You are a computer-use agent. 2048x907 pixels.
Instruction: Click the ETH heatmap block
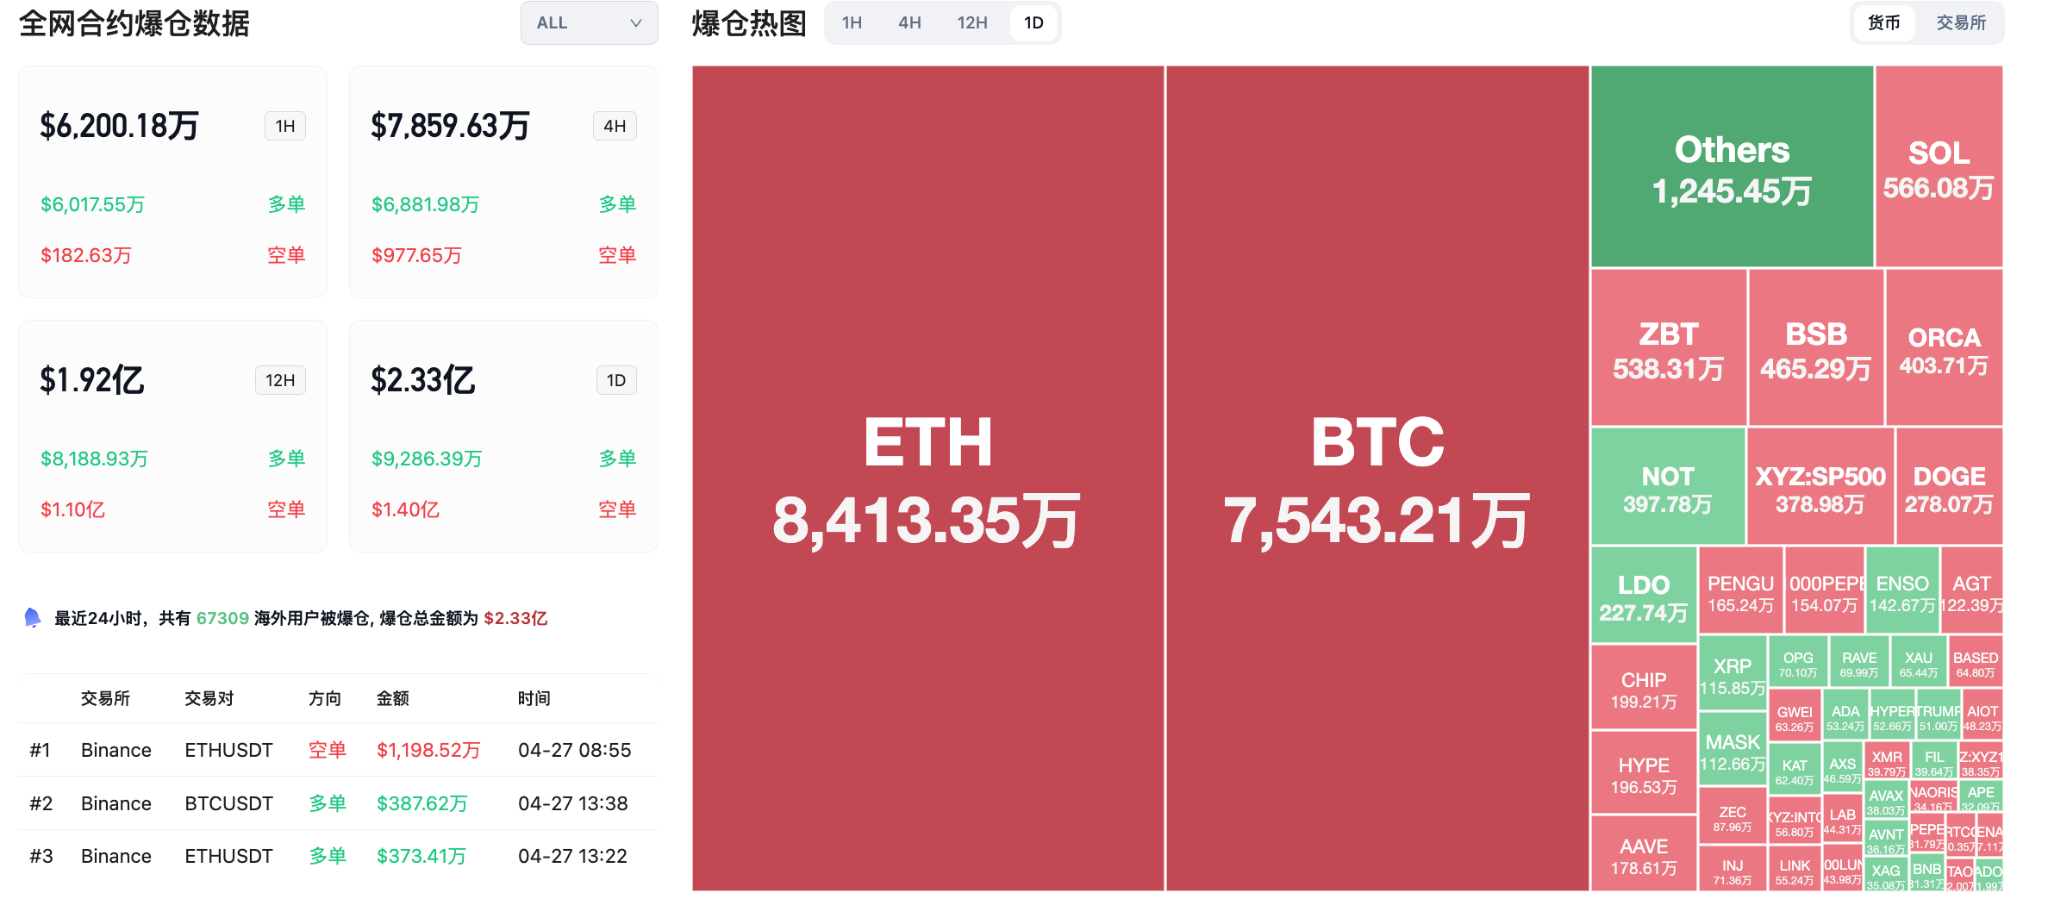927,478
